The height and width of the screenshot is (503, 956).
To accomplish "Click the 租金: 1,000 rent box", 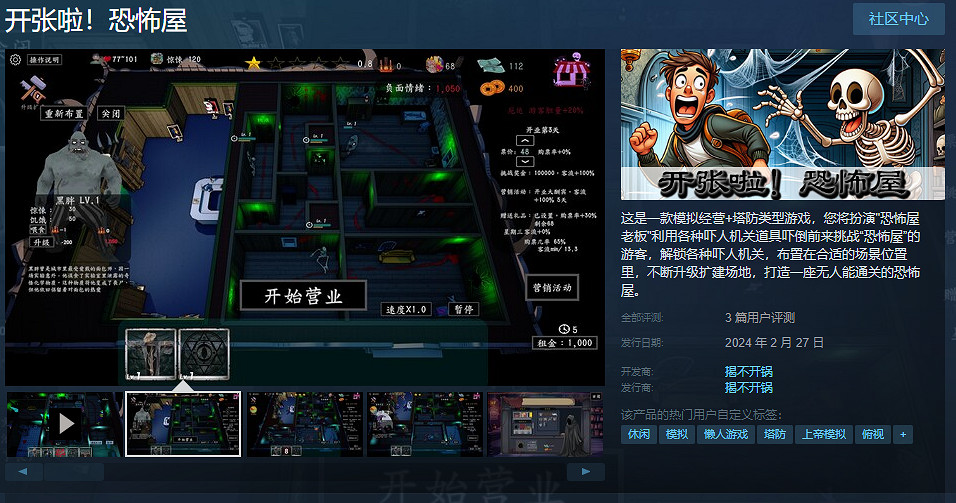I will coord(565,343).
